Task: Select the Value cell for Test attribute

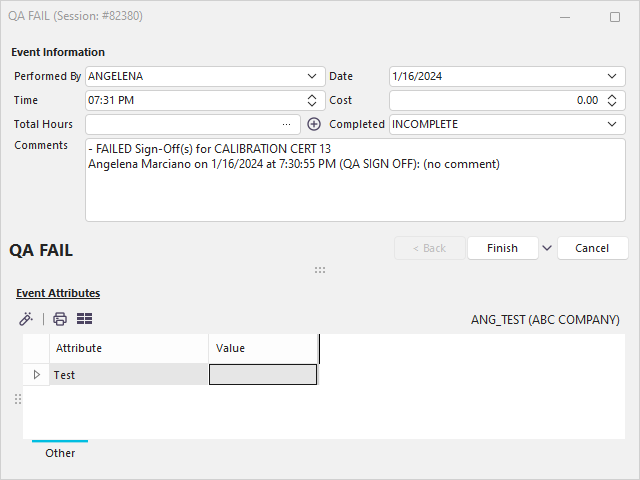Action: pos(263,375)
